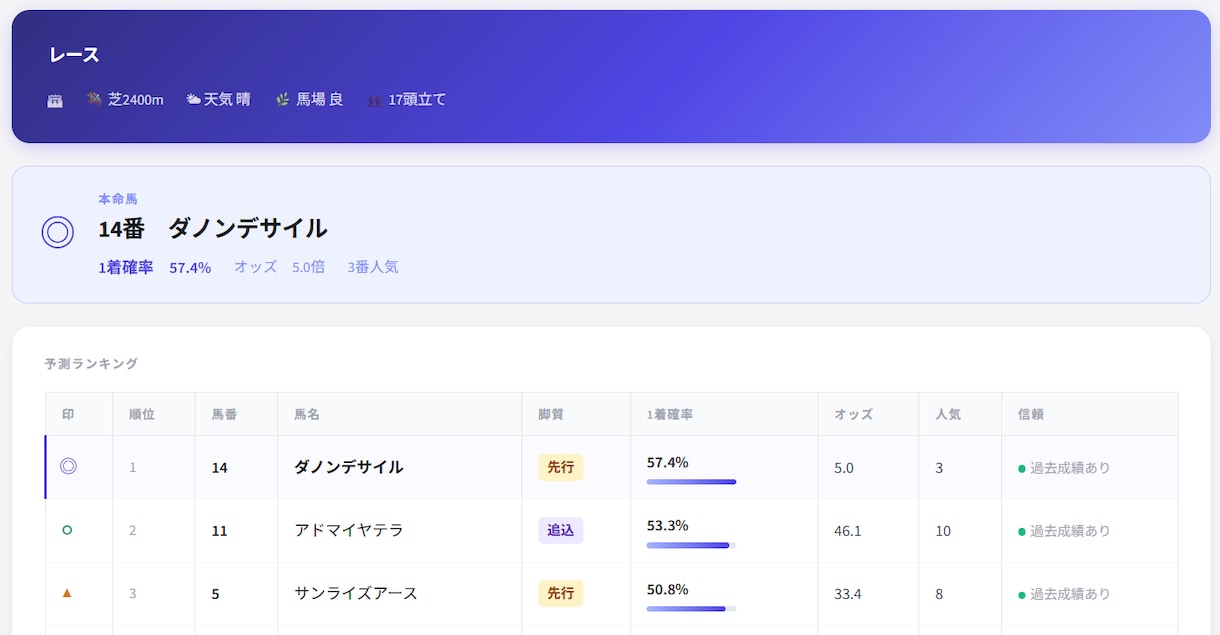Click the odds value 46.1
This screenshot has height=635, width=1220.
pyautogui.click(x=848, y=531)
